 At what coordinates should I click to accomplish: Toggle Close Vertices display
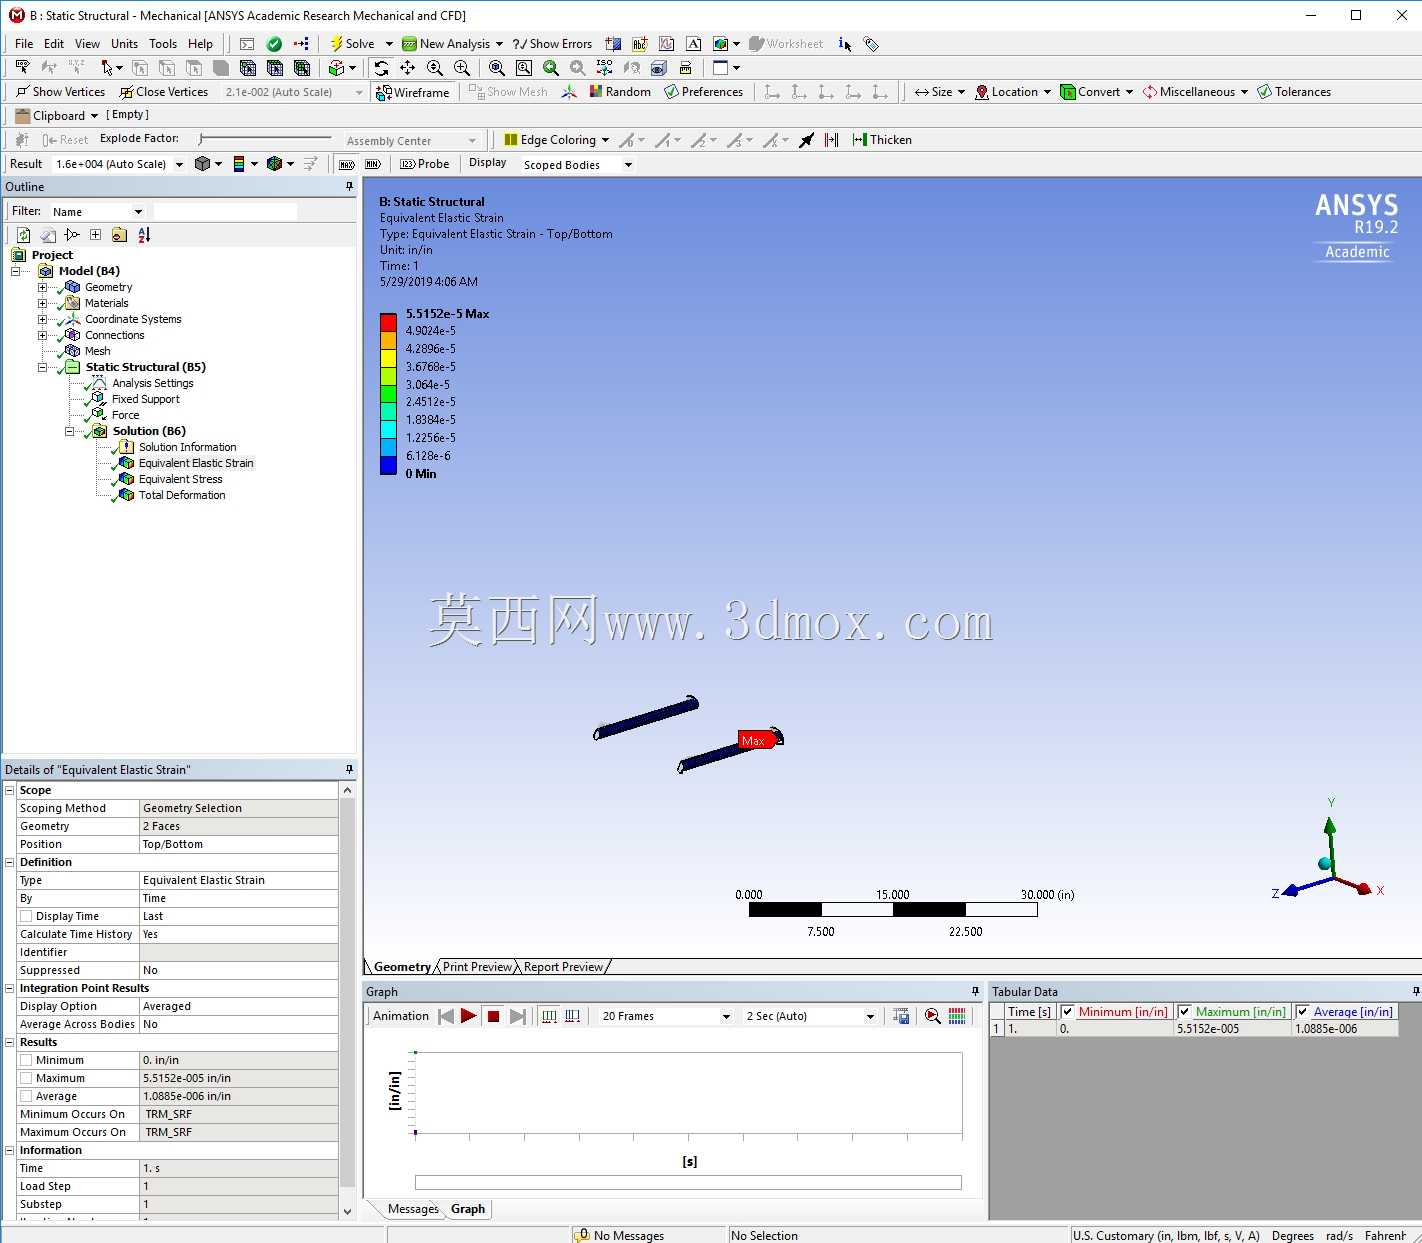pos(164,92)
